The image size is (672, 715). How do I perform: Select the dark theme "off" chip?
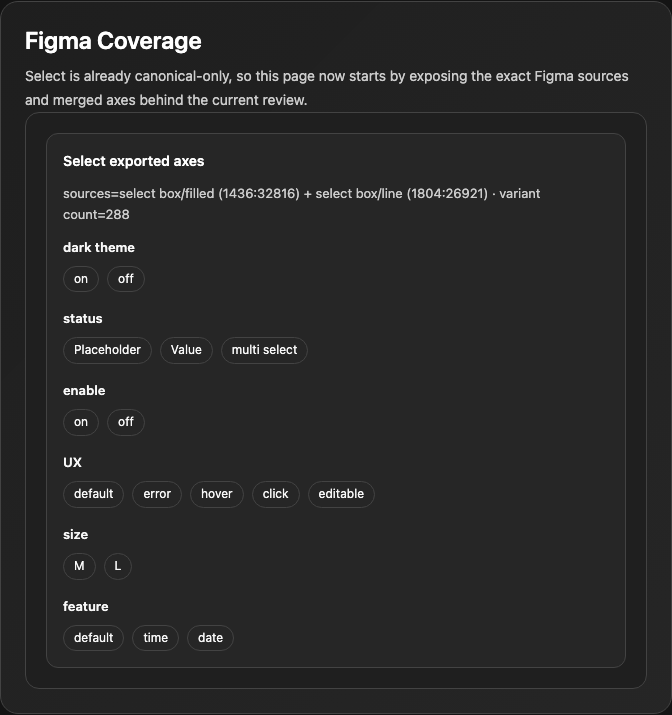[126, 279]
